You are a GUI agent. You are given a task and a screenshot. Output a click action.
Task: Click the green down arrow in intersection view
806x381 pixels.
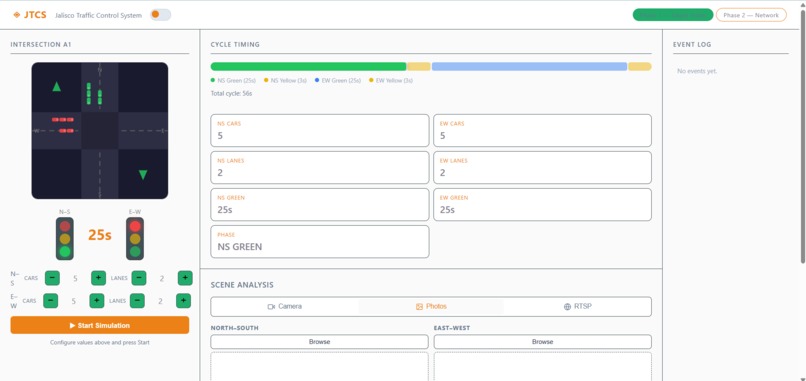point(143,175)
